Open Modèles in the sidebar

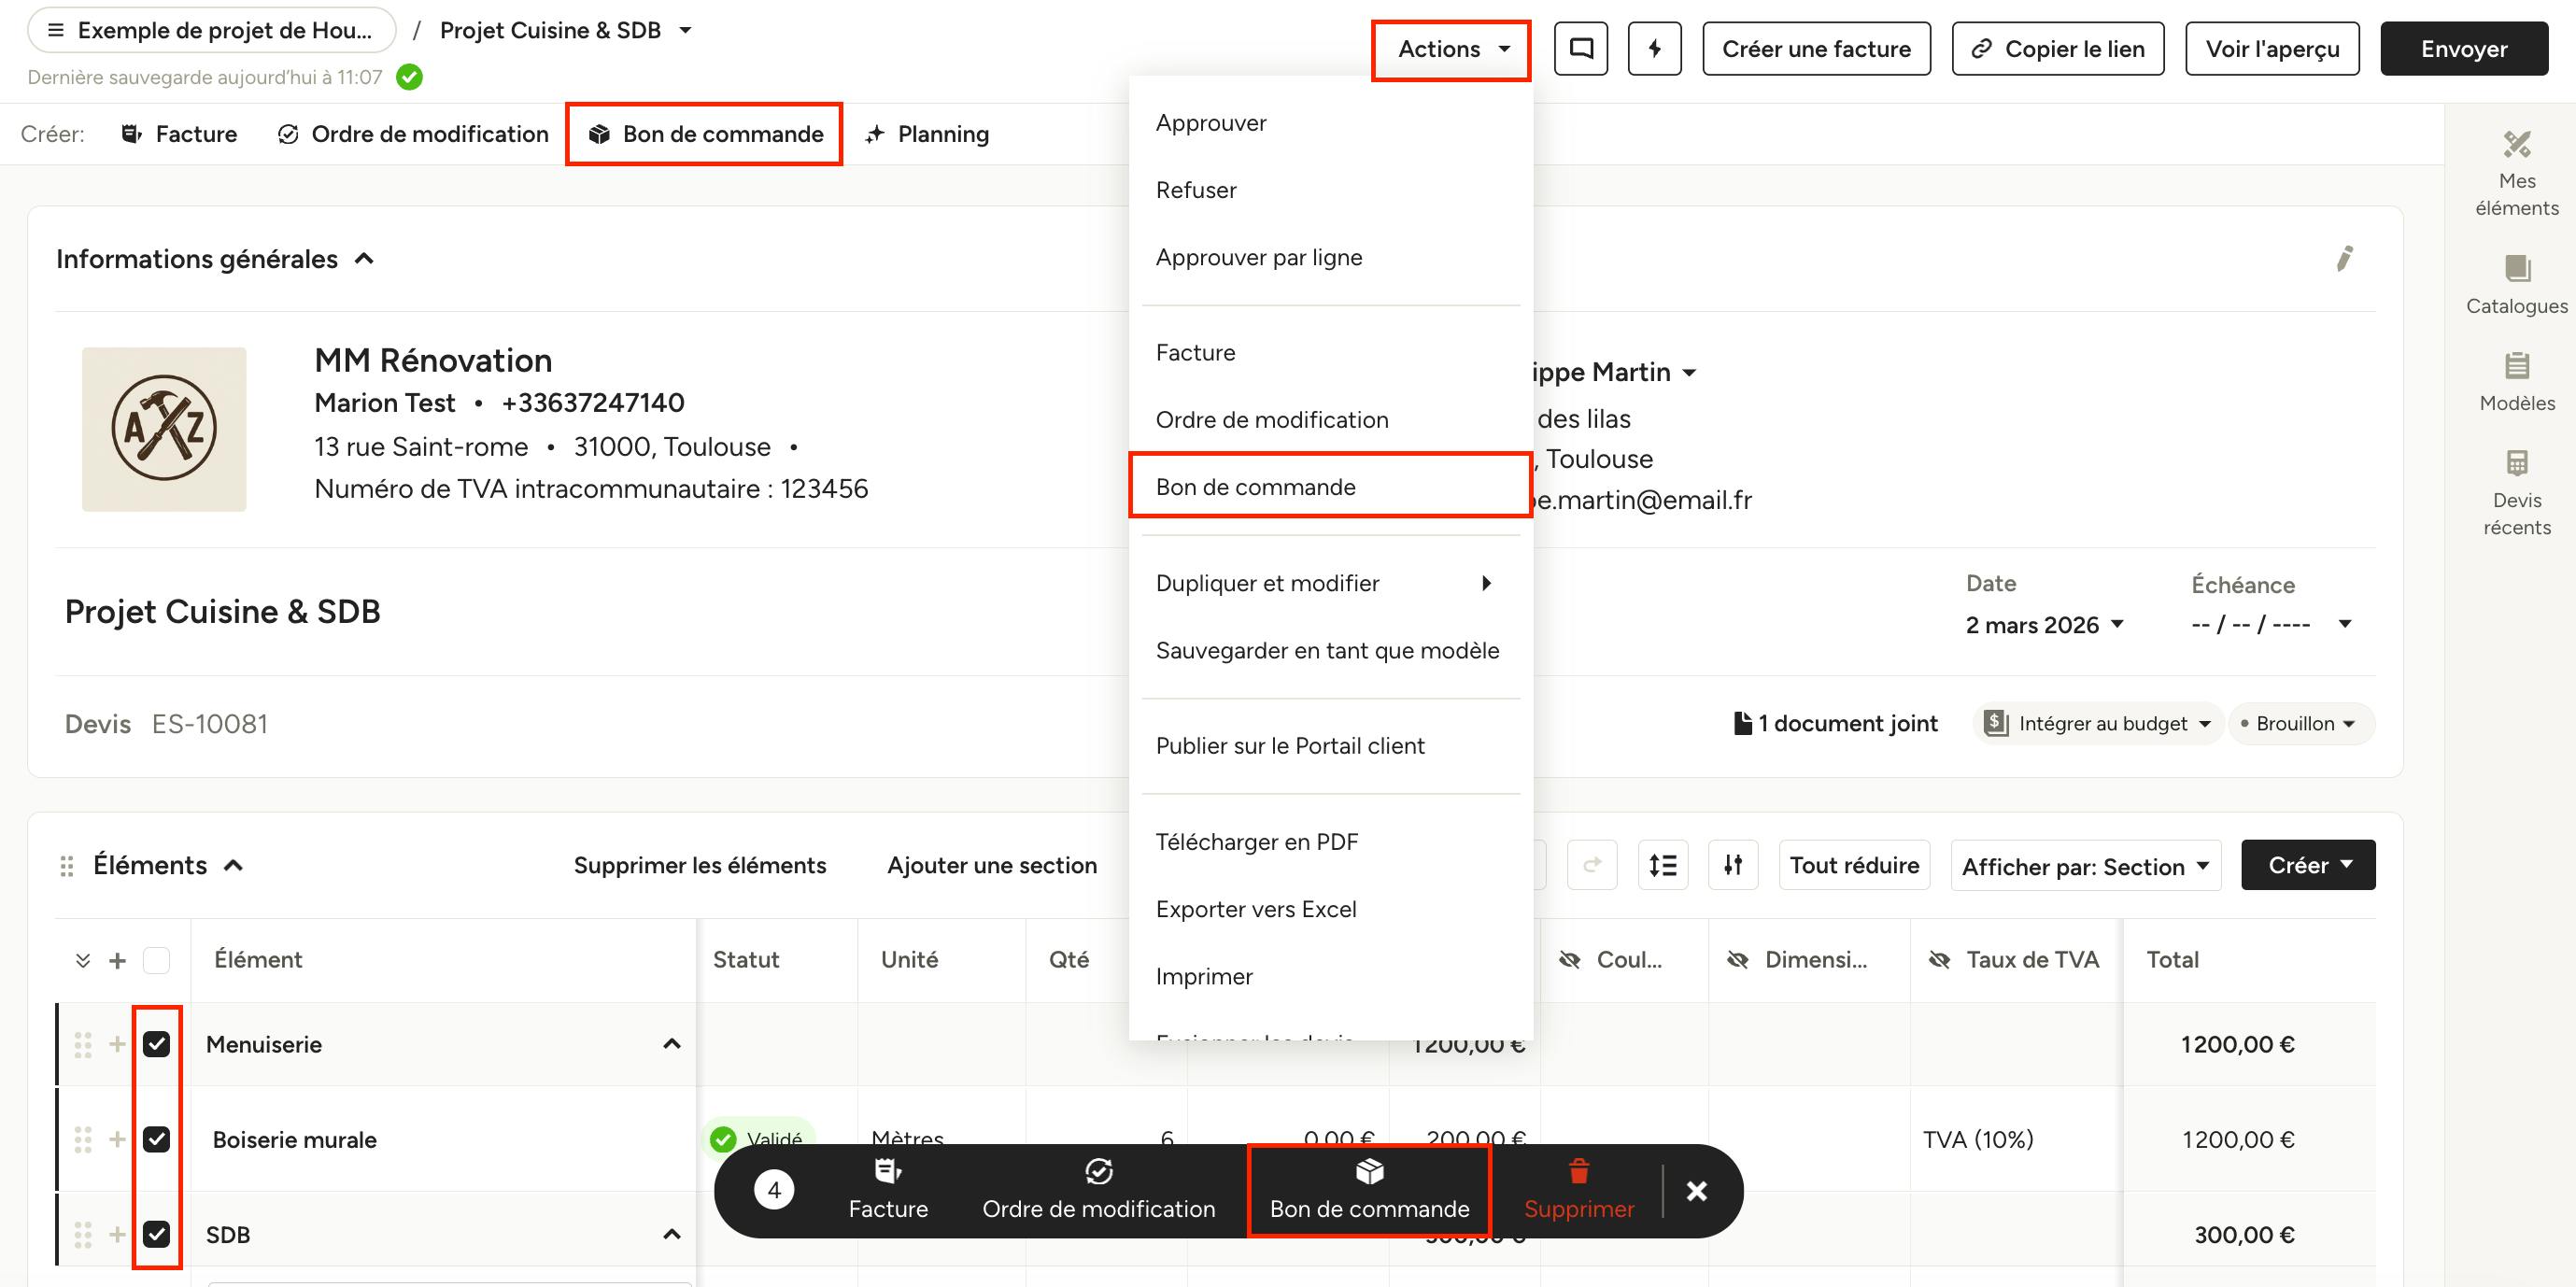2516,383
